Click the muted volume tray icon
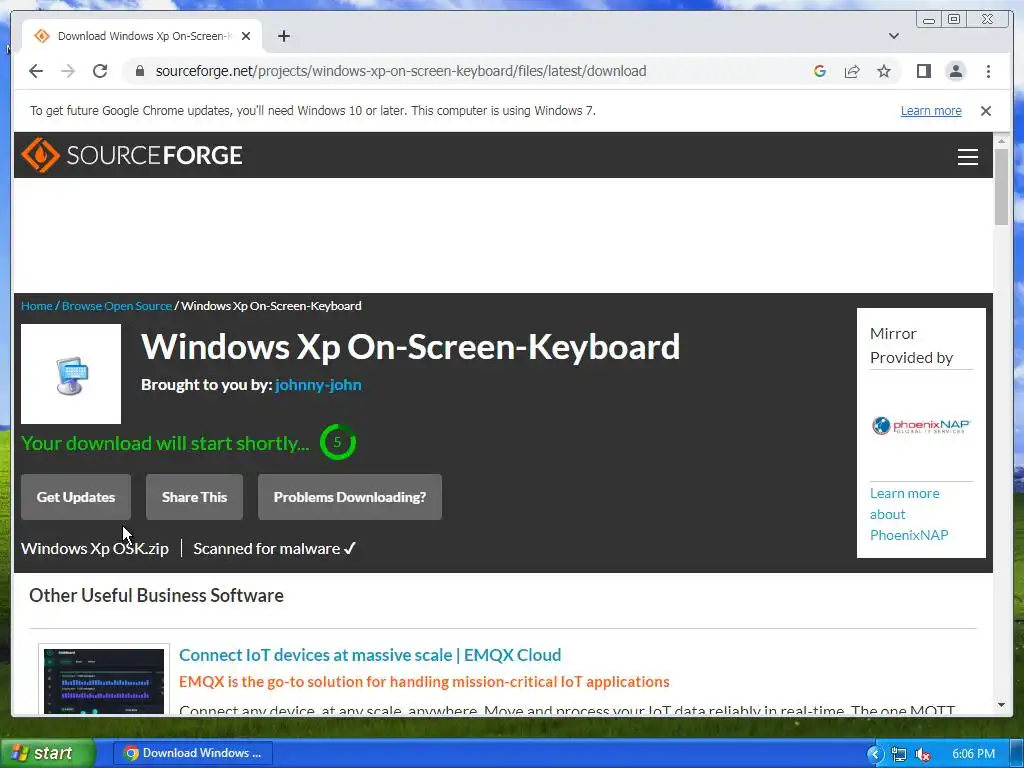The width and height of the screenshot is (1024, 768). (923, 754)
